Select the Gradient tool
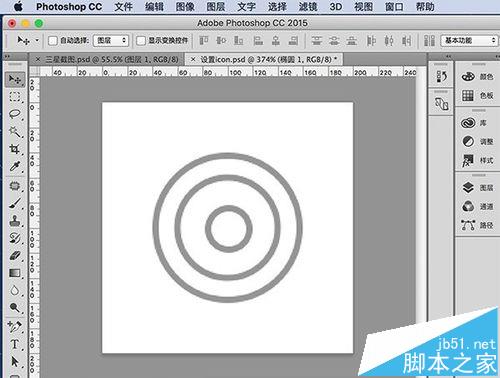The image size is (500, 378). coord(15,273)
